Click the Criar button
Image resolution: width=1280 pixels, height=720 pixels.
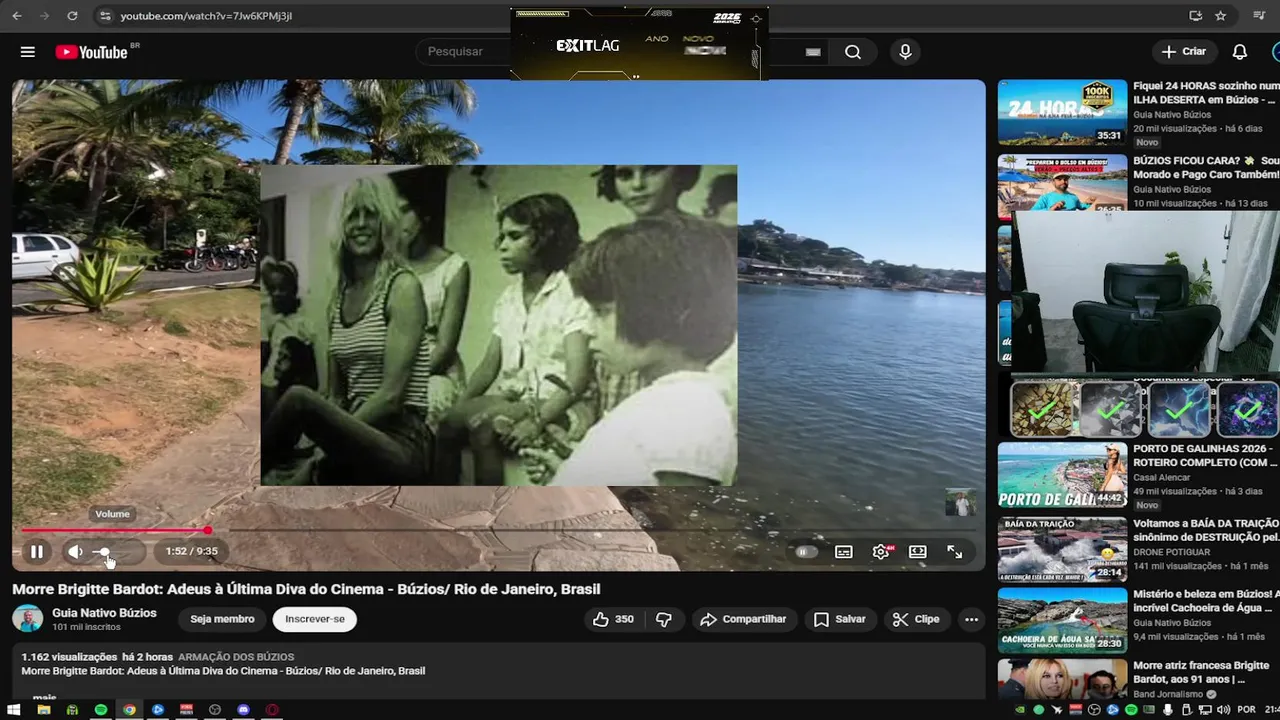pyautogui.click(x=1184, y=52)
